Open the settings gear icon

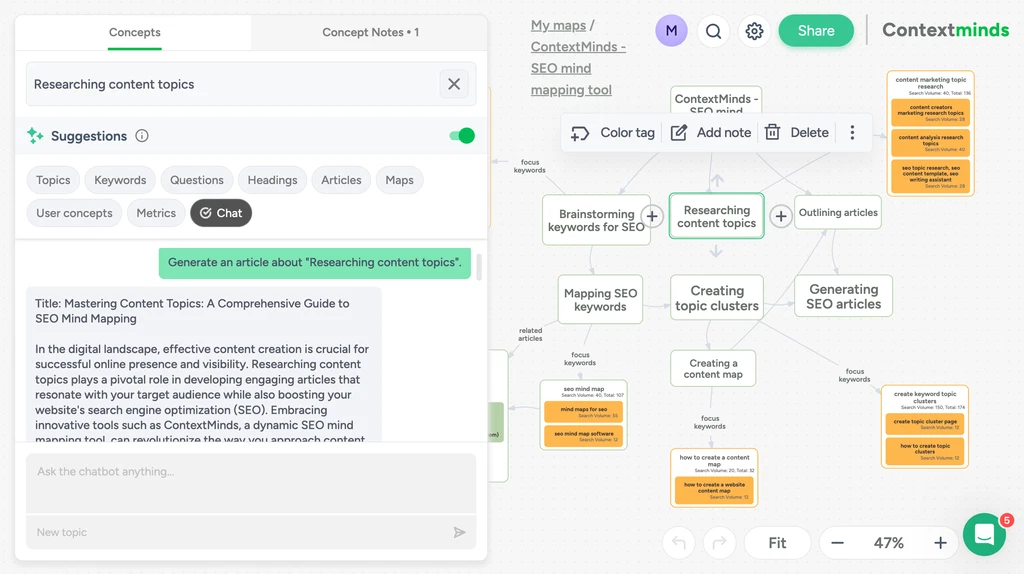[x=754, y=31]
